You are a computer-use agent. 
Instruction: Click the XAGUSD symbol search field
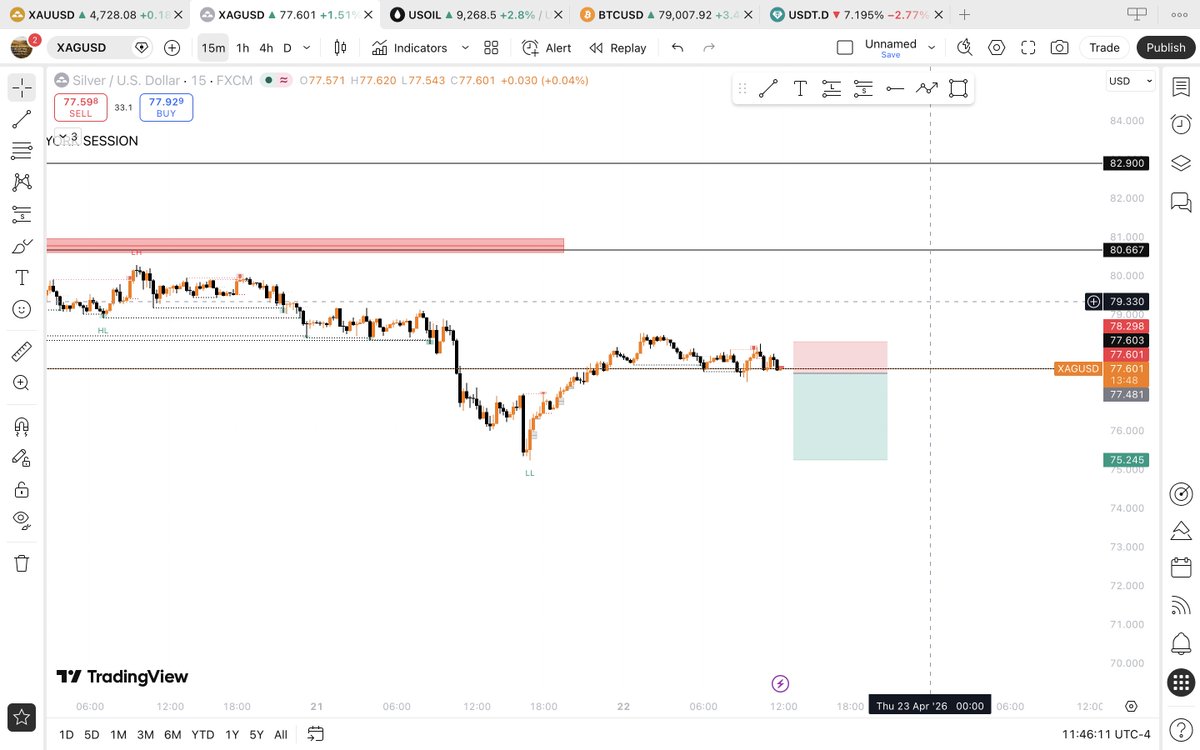(x=101, y=48)
